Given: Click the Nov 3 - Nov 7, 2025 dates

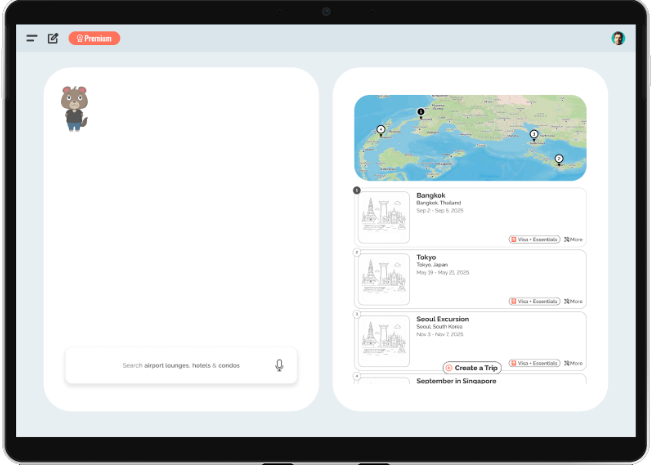Looking at the screenshot, I should click(x=440, y=334).
